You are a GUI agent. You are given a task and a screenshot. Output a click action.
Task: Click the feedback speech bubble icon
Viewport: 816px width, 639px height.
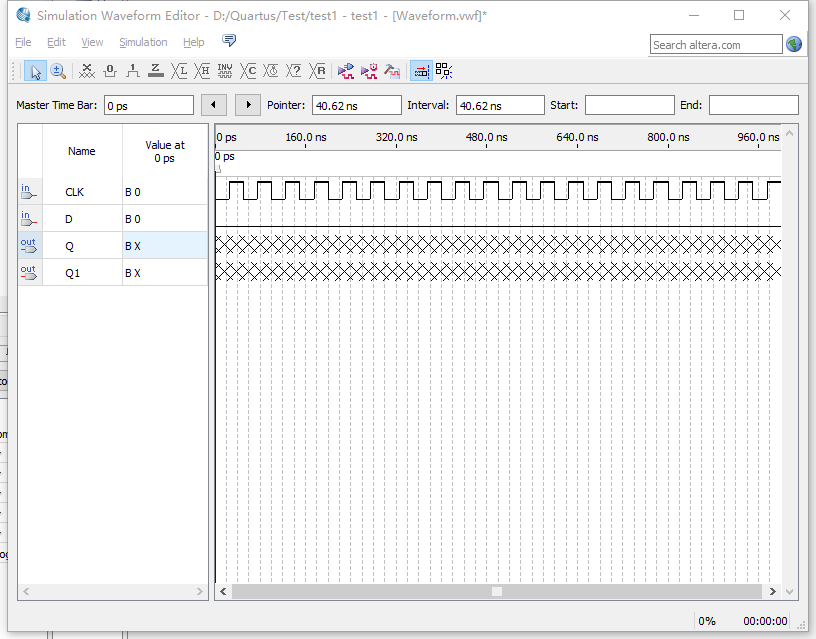pos(229,40)
